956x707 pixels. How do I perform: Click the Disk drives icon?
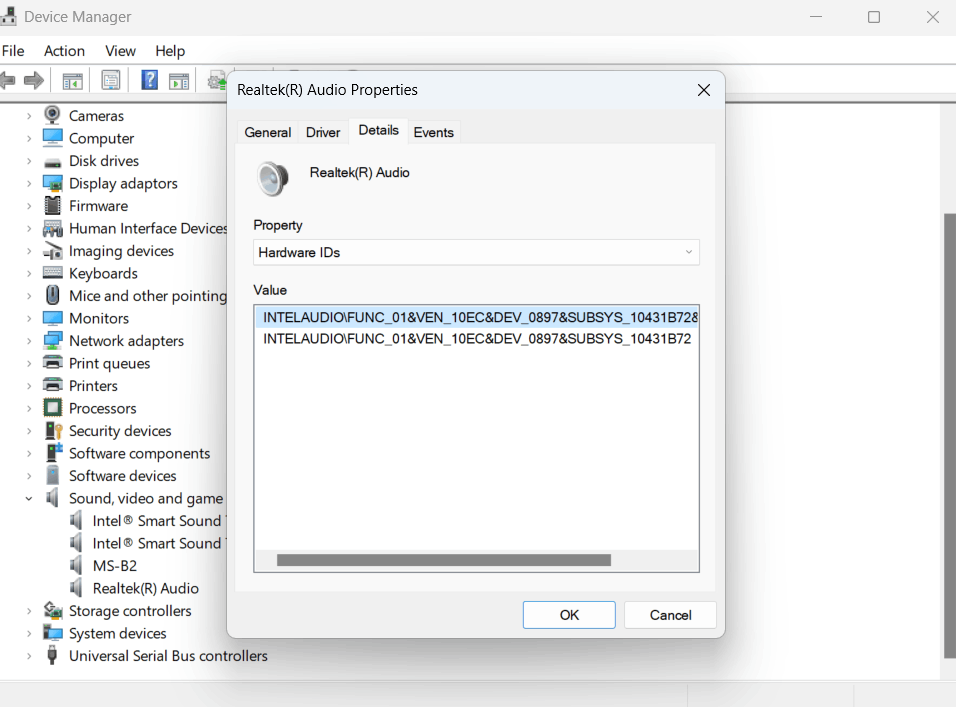click(x=52, y=163)
